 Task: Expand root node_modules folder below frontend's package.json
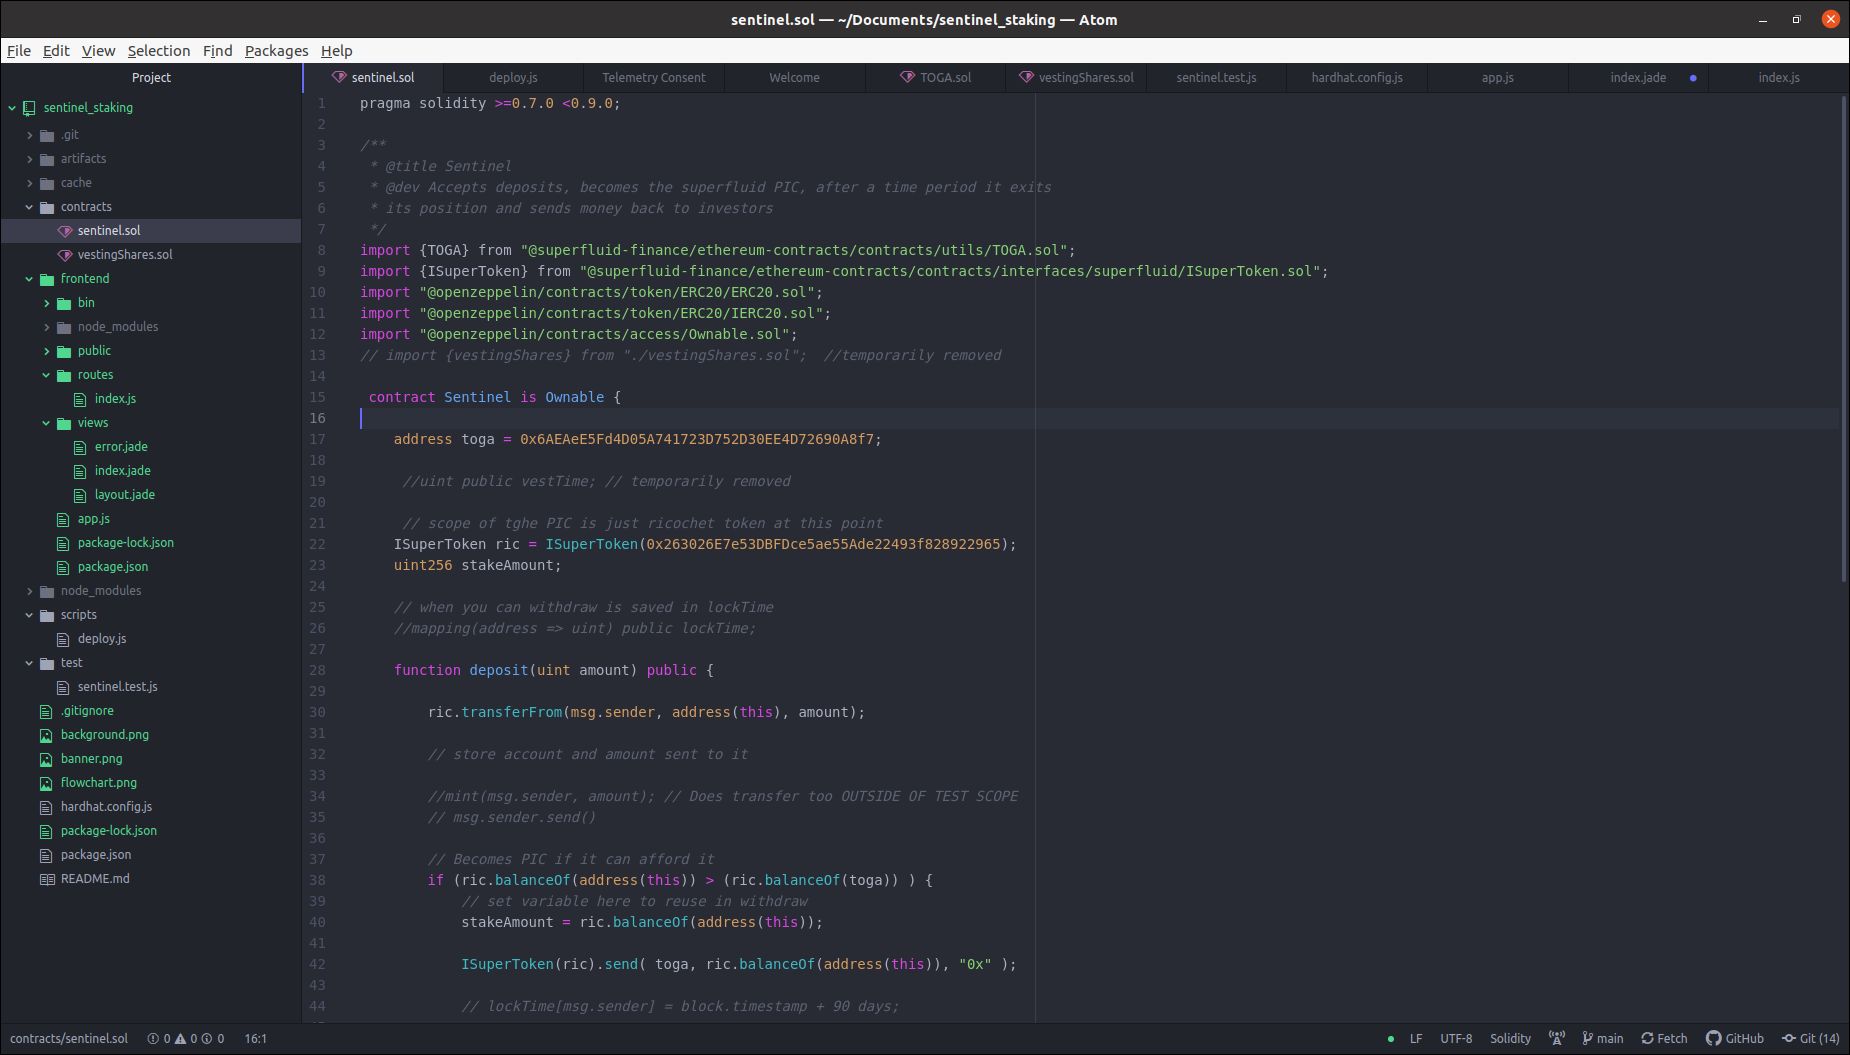click(29, 591)
